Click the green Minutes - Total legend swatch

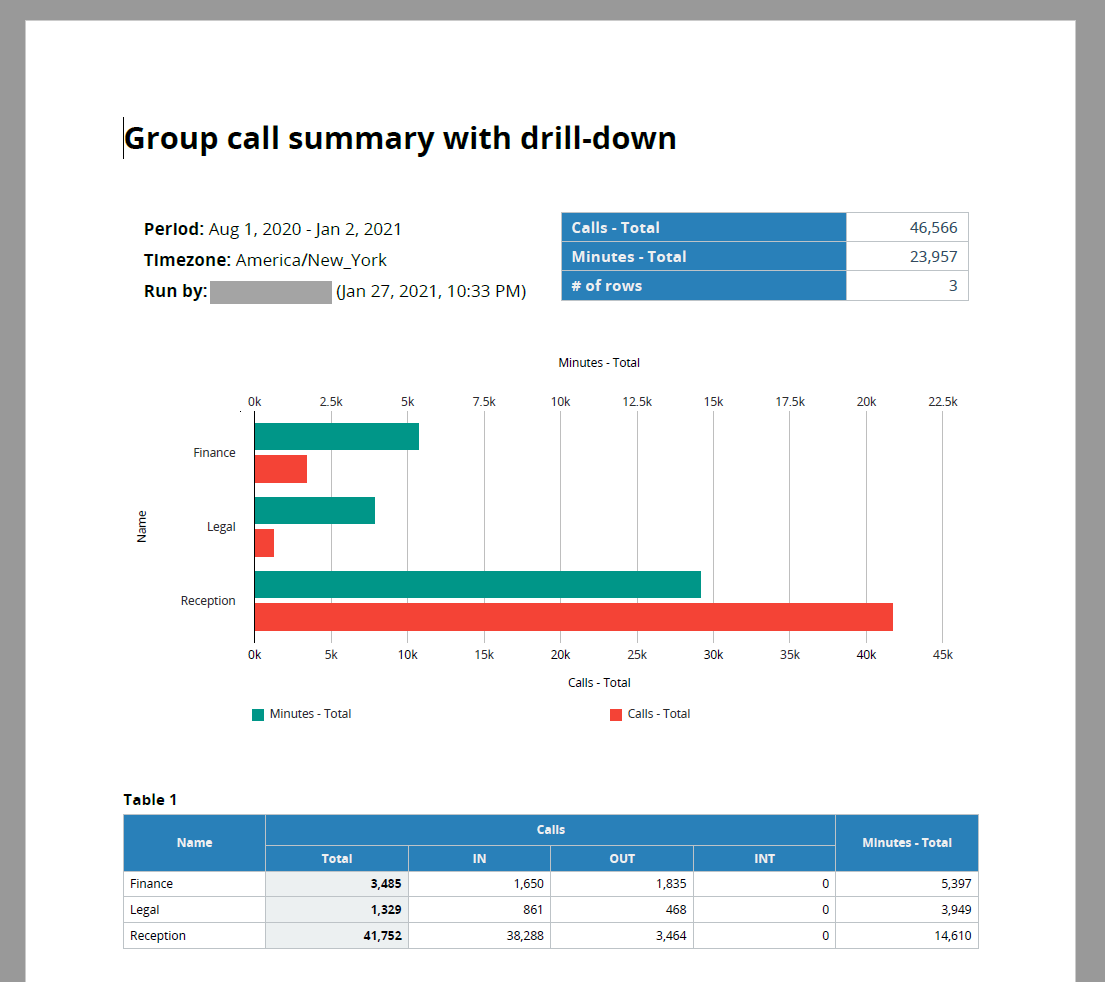click(x=258, y=714)
